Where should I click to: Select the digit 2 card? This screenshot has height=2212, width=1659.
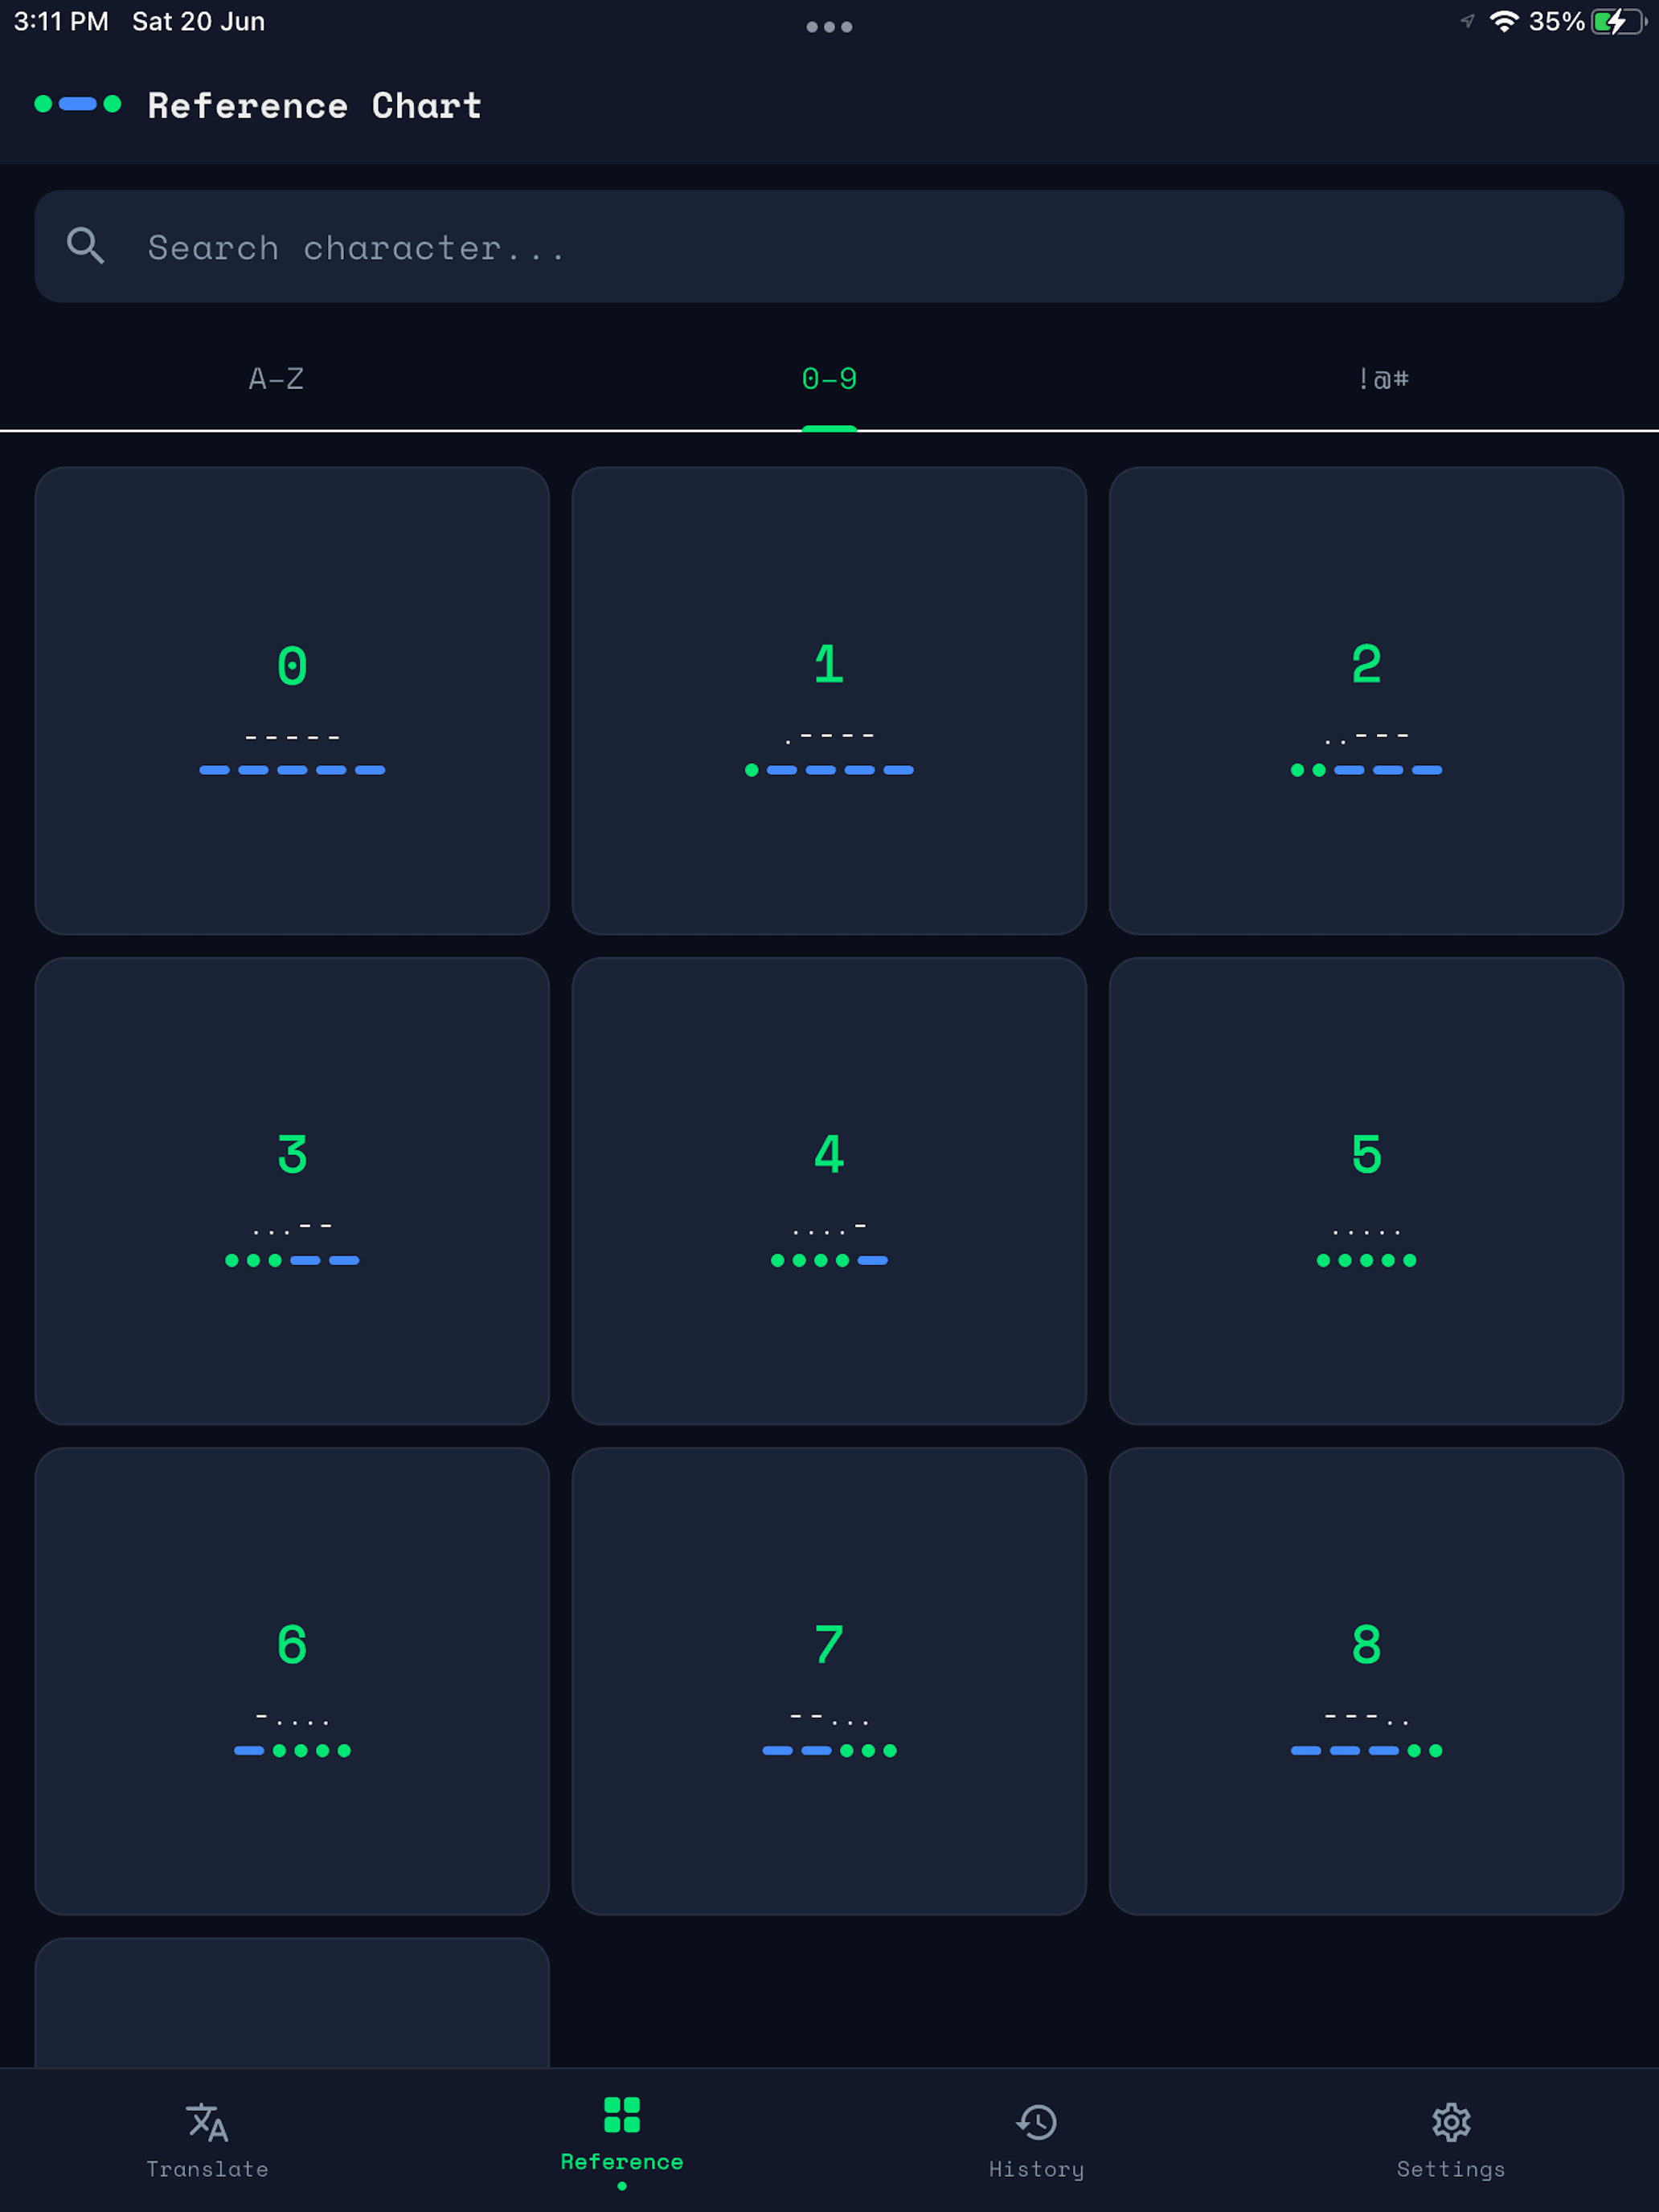(1366, 701)
